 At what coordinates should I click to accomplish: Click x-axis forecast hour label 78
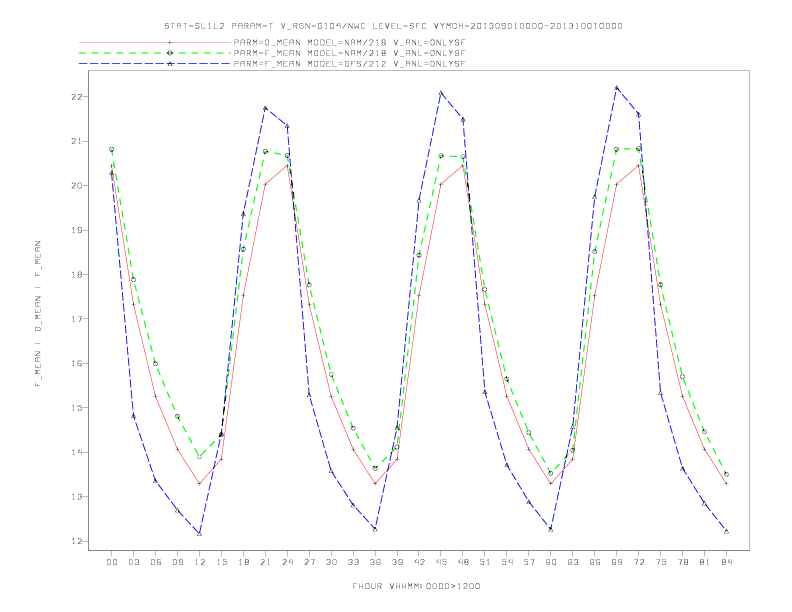tap(683, 562)
